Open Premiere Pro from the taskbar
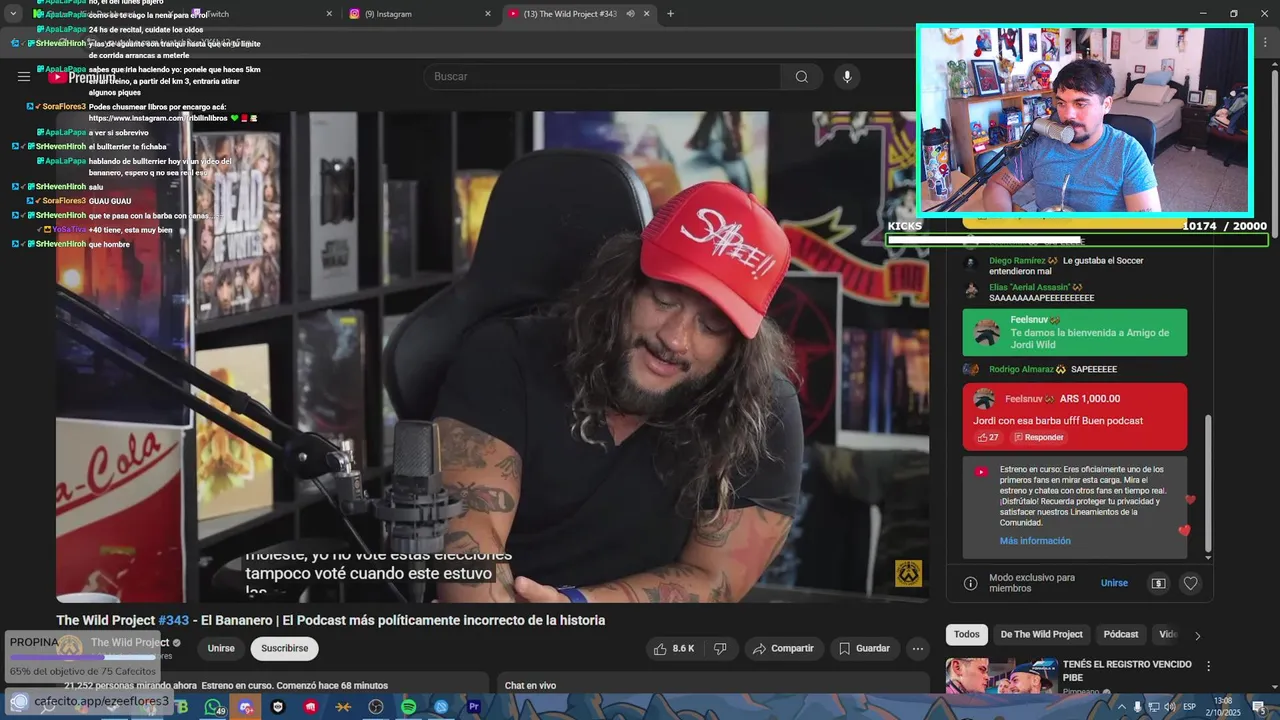 474,707
